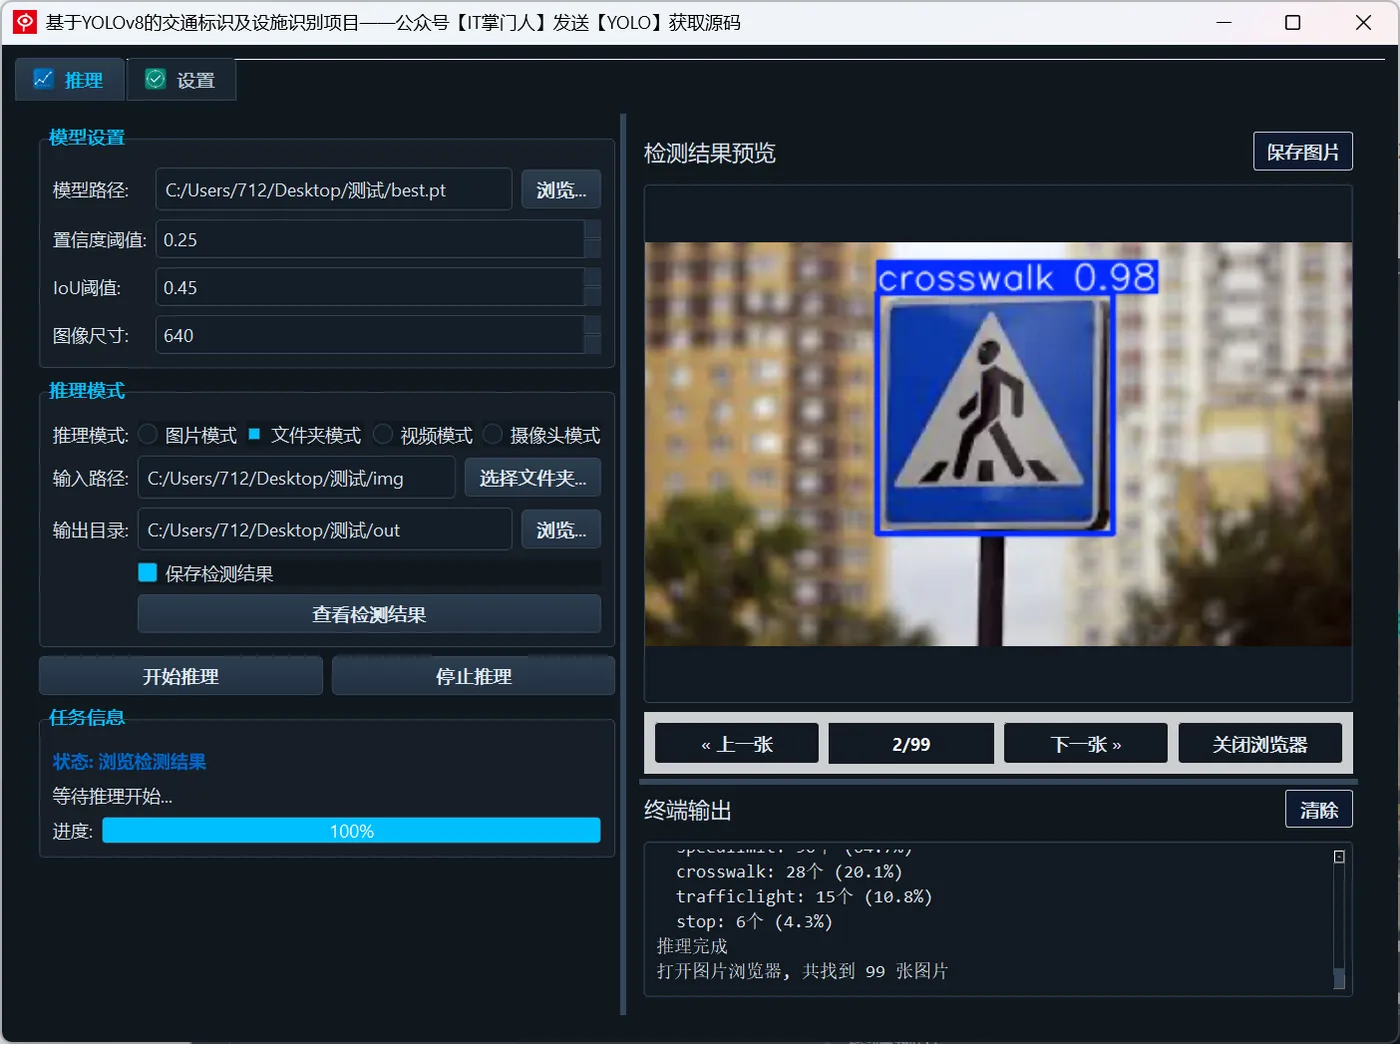1400x1044 pixels.
Task: Switch to the 推理 tab
Action: [69, 80]
